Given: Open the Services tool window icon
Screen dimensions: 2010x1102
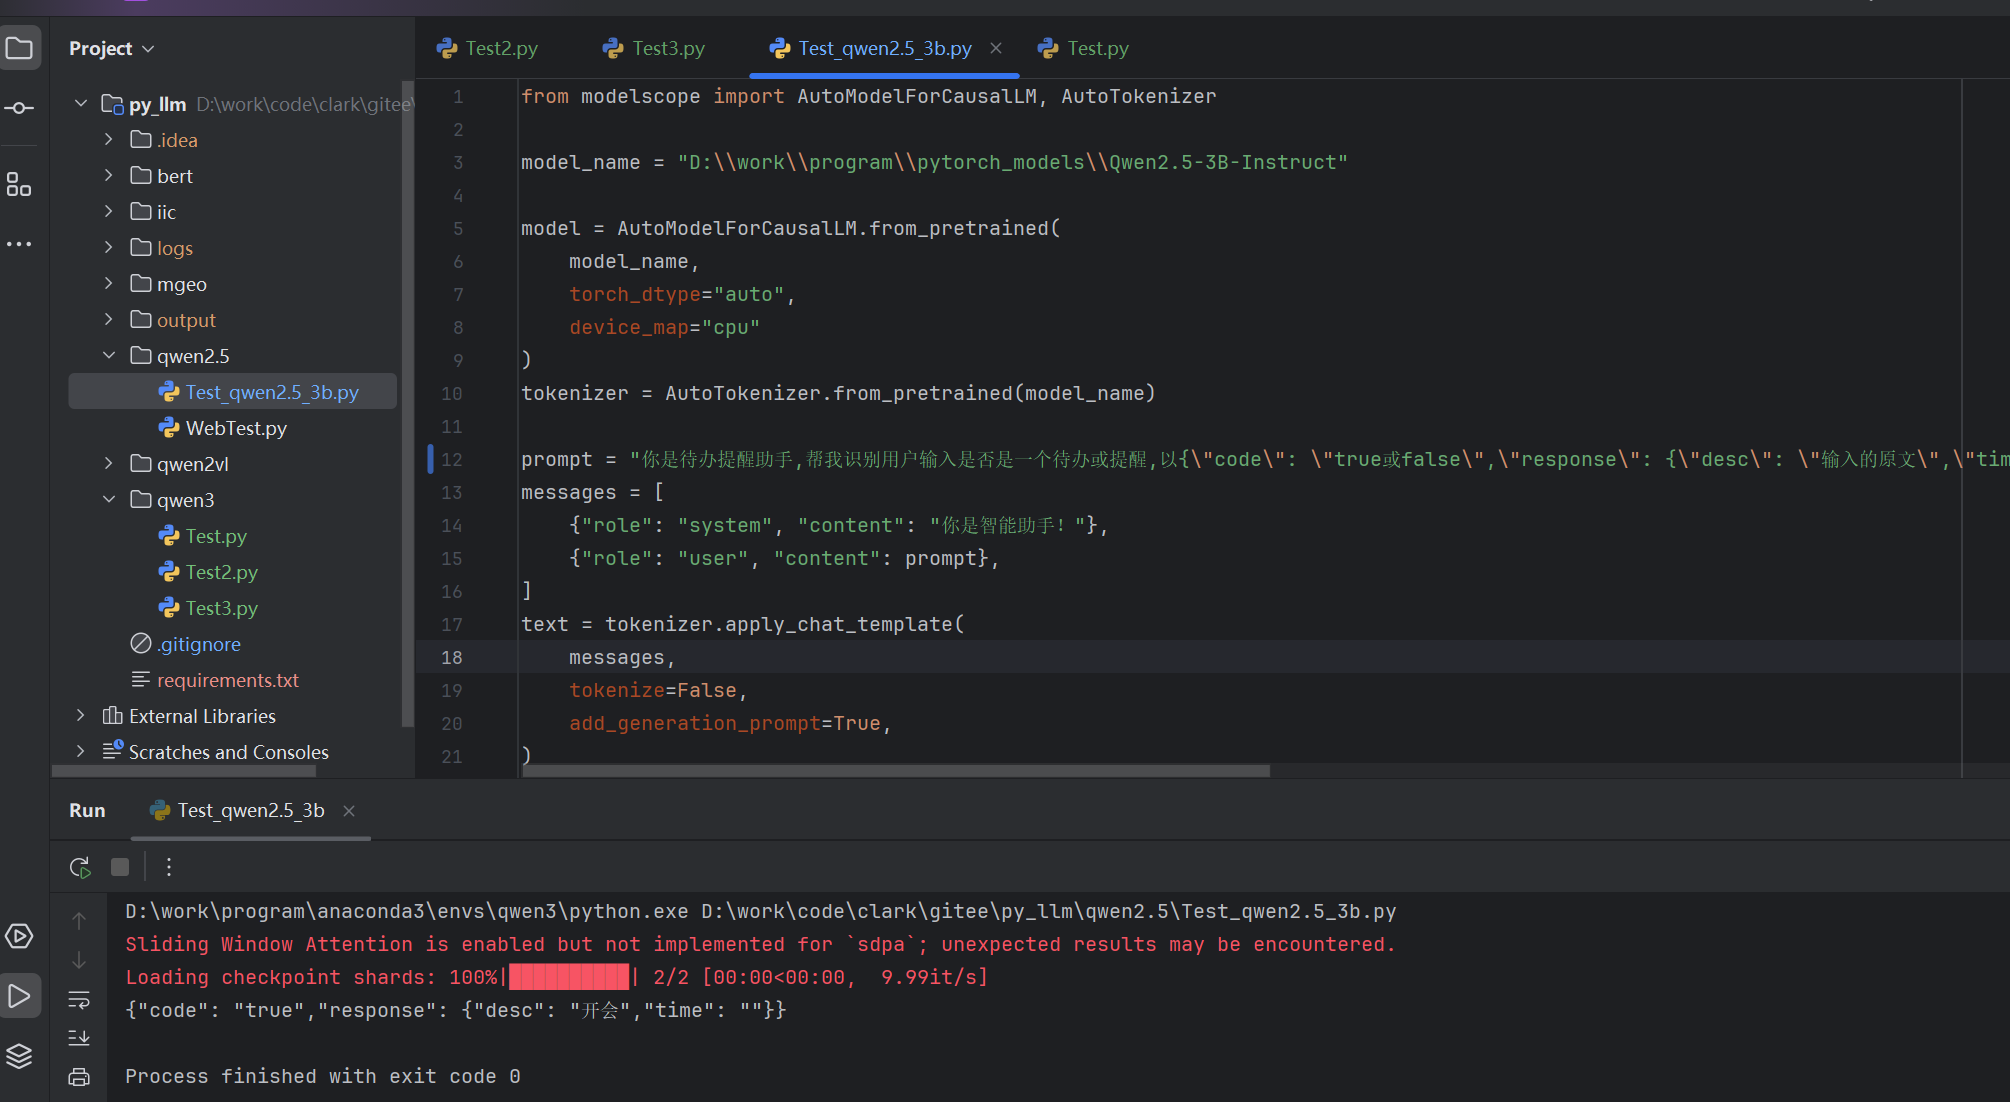Looking at the screenshot, I should coord(20,936).
